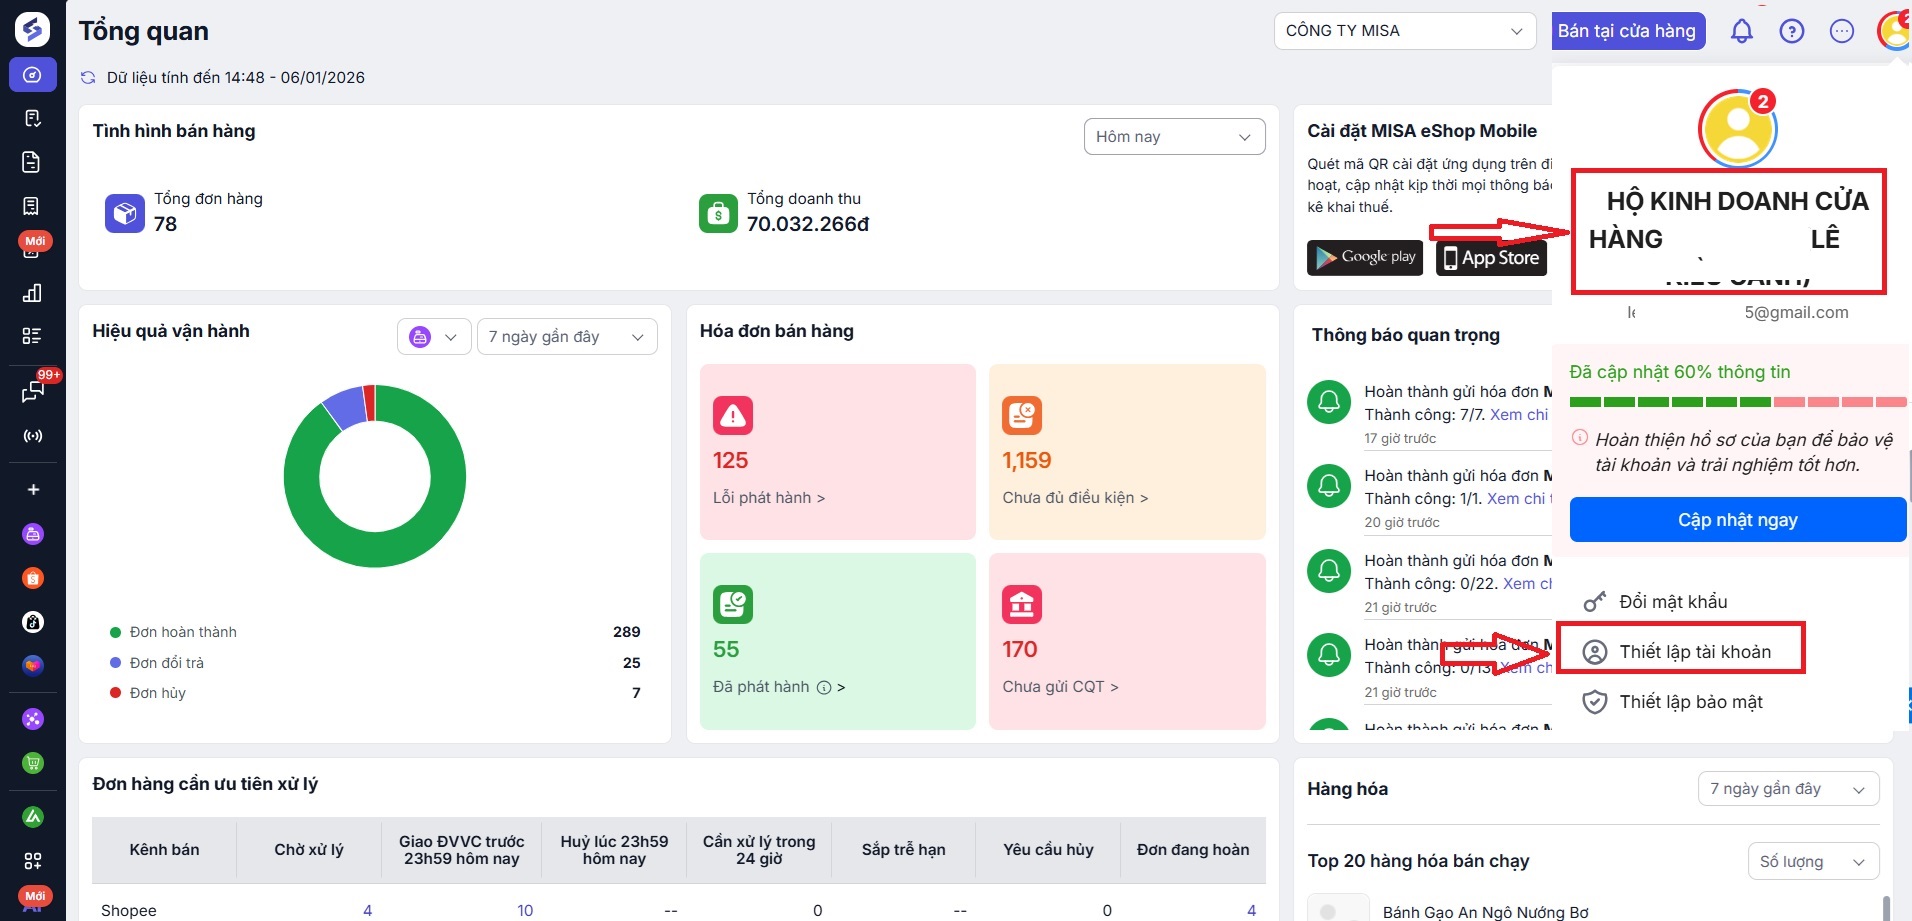Choose Đổi mật khẩu from account menu
Image resolution: width=1912 pixels, height=921 pixels.
click(1672, 602)
